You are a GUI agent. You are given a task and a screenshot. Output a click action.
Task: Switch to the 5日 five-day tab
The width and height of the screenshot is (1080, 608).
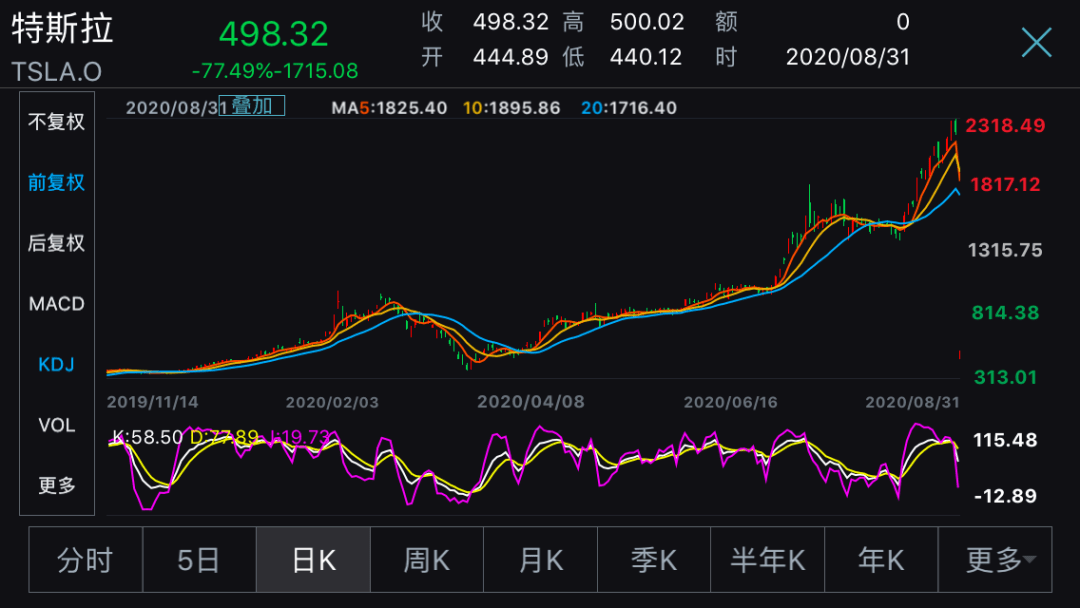[x=199, y=560]
